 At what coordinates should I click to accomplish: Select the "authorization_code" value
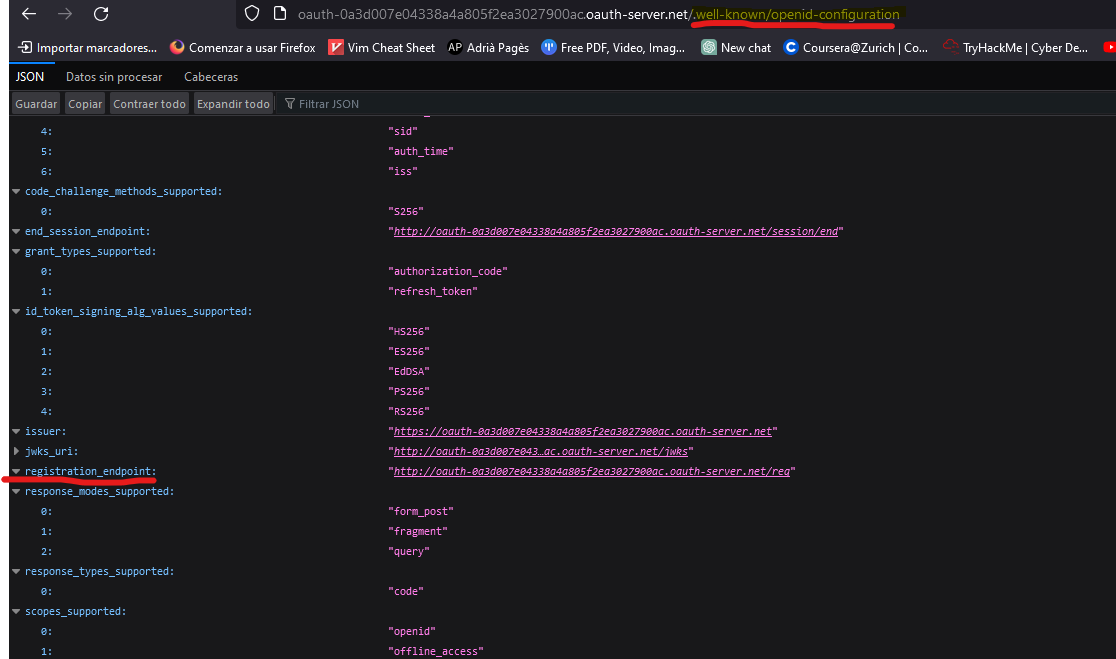448,271
